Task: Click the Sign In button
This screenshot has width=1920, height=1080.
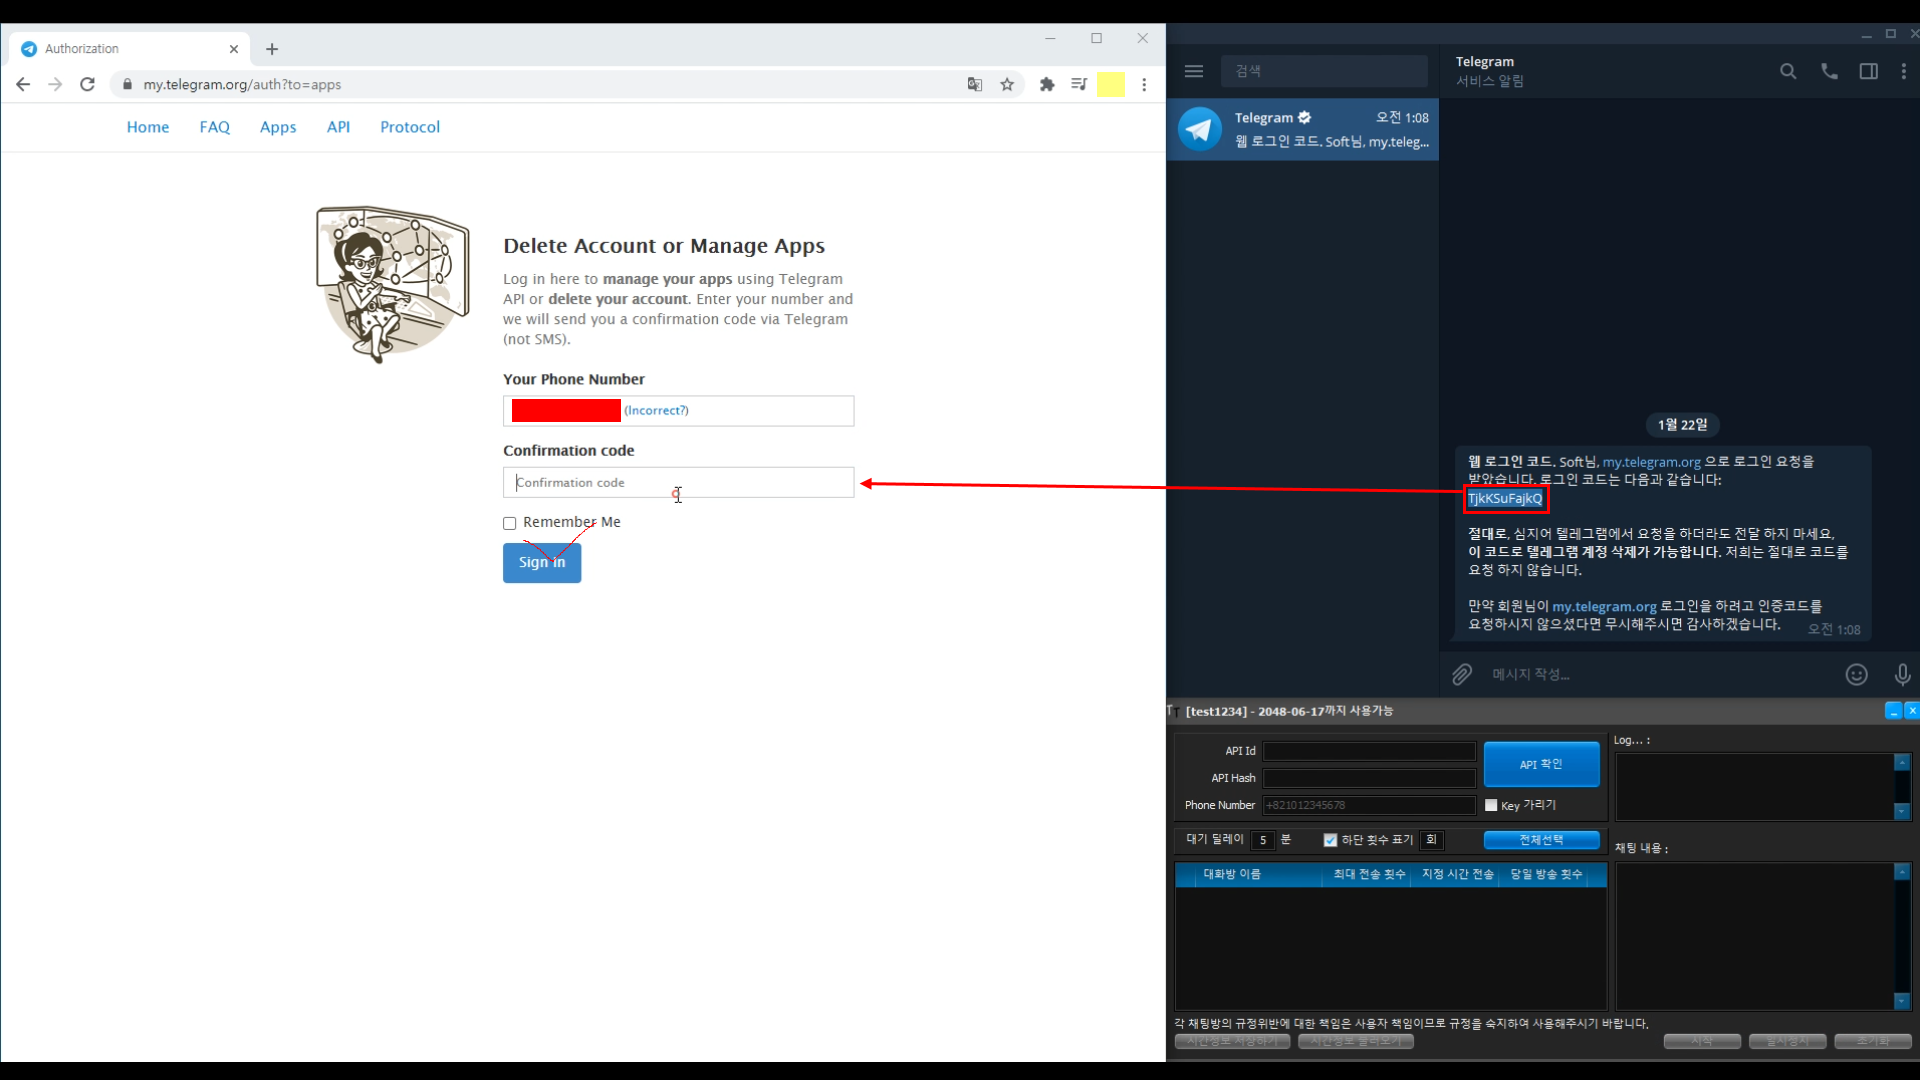Action: pyautogui.click(x=542, y=562)
